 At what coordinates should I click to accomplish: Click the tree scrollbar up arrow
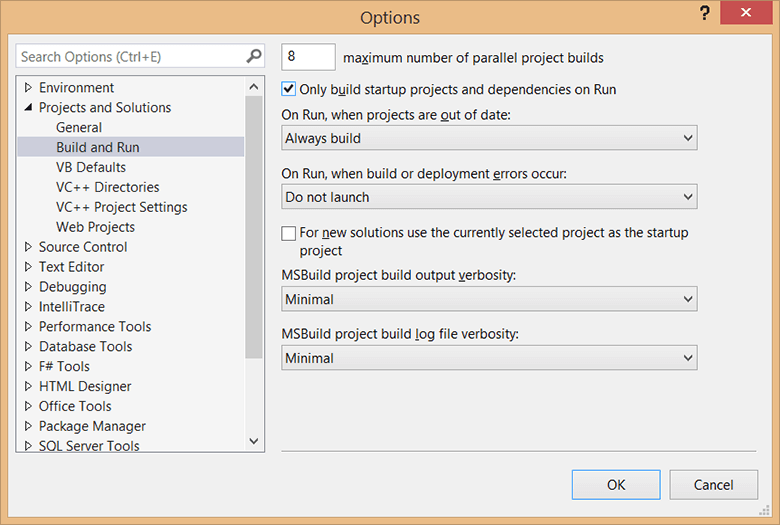click(x=254, y=87)
